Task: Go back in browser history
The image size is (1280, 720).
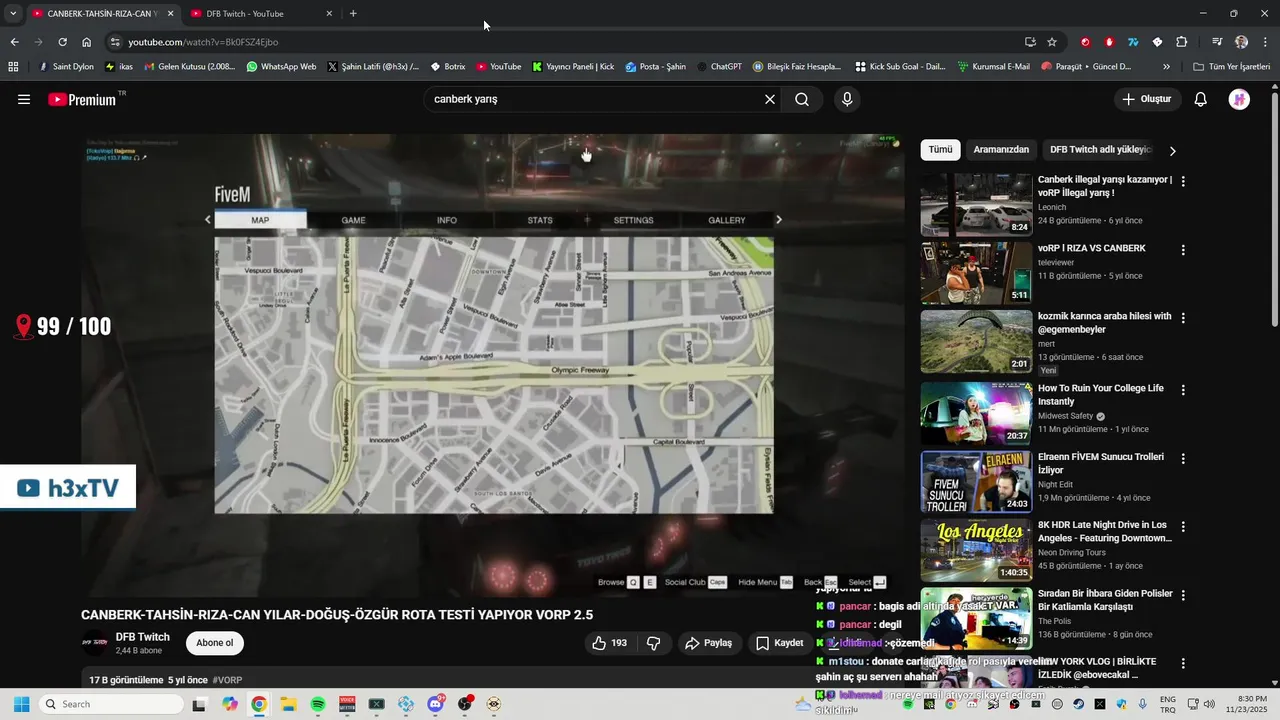Action: pos(14,42)
